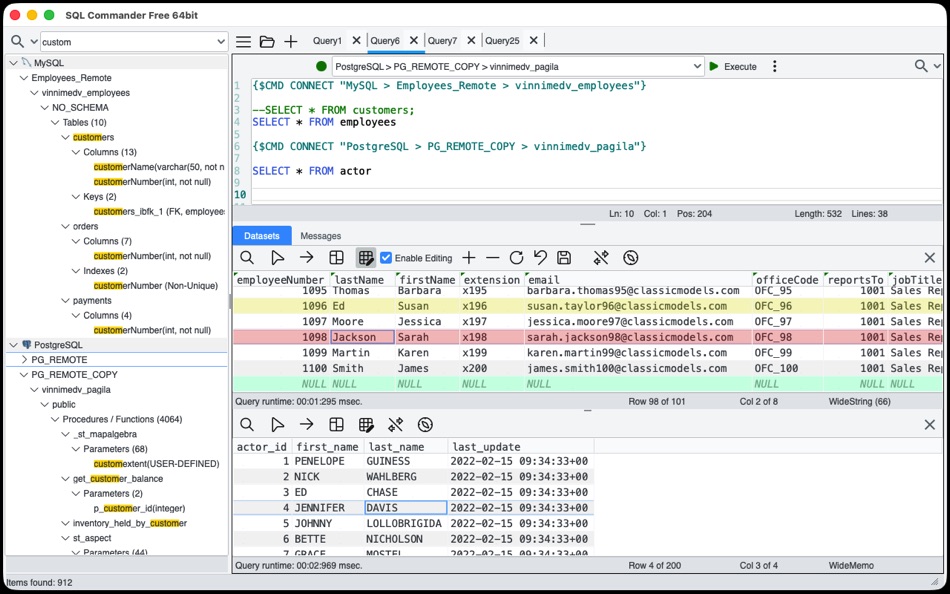The width and height of the screenshot is (950, 594).
Task: Click refresh icon in employees dataset toolbar
Action: tap(516, 258)
